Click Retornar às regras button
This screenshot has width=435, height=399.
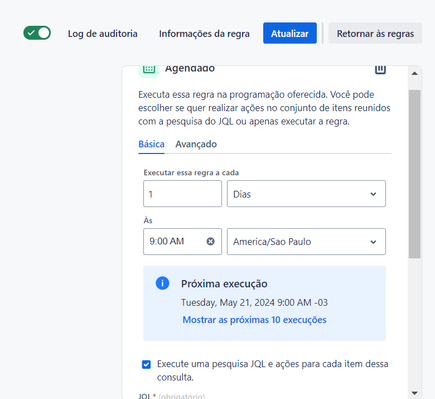pyautogui.click(x=375, y=33)
